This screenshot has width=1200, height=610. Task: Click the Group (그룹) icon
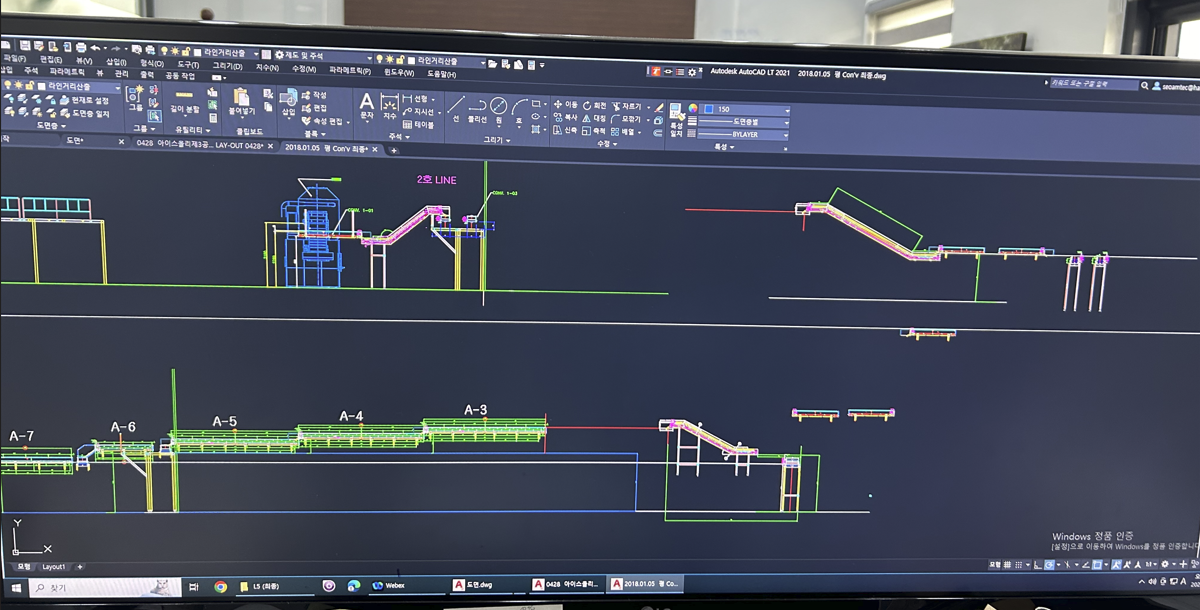tap(136, 98)
